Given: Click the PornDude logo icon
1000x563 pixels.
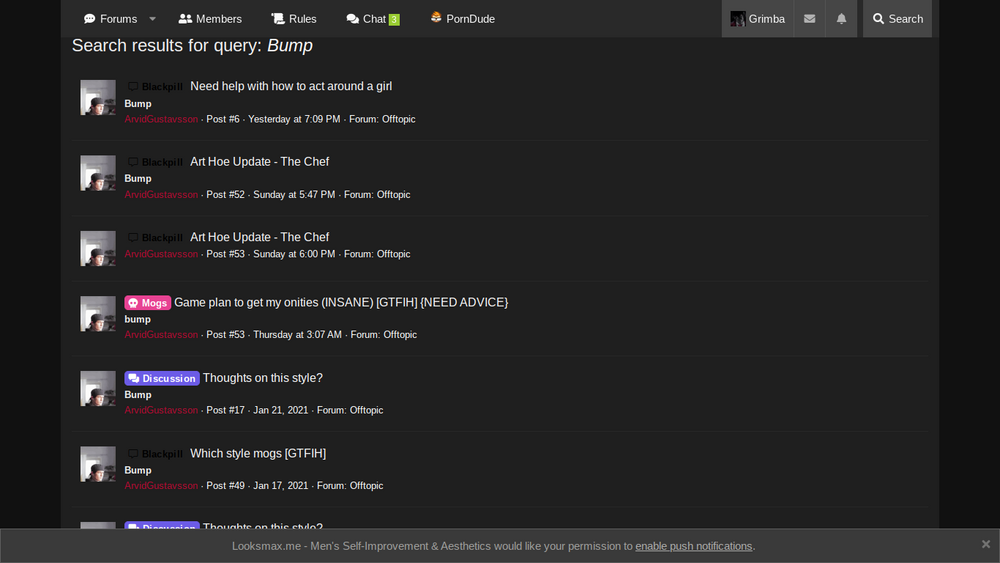Looking at the screenshot, I should click(x=436, y=18).
